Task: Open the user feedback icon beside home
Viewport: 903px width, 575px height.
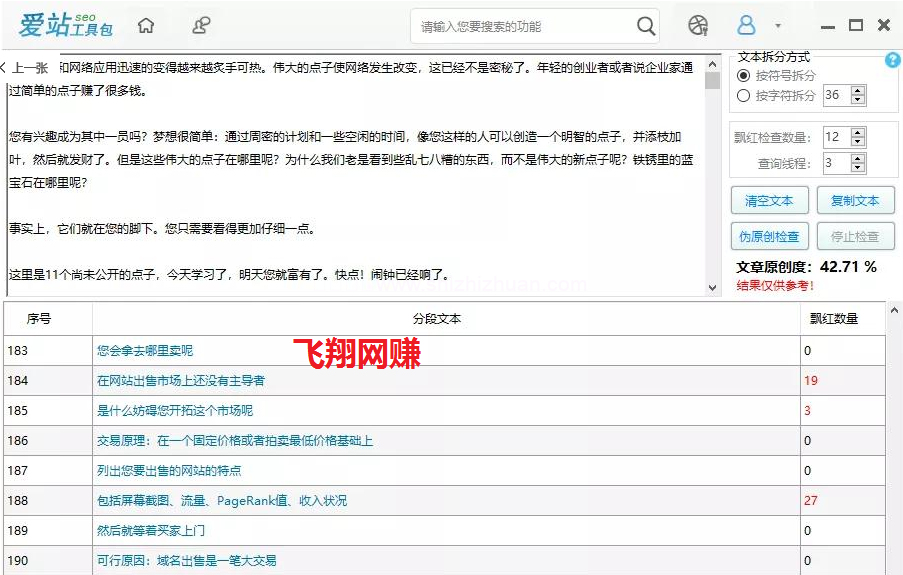Action: [x=202, y=26]
